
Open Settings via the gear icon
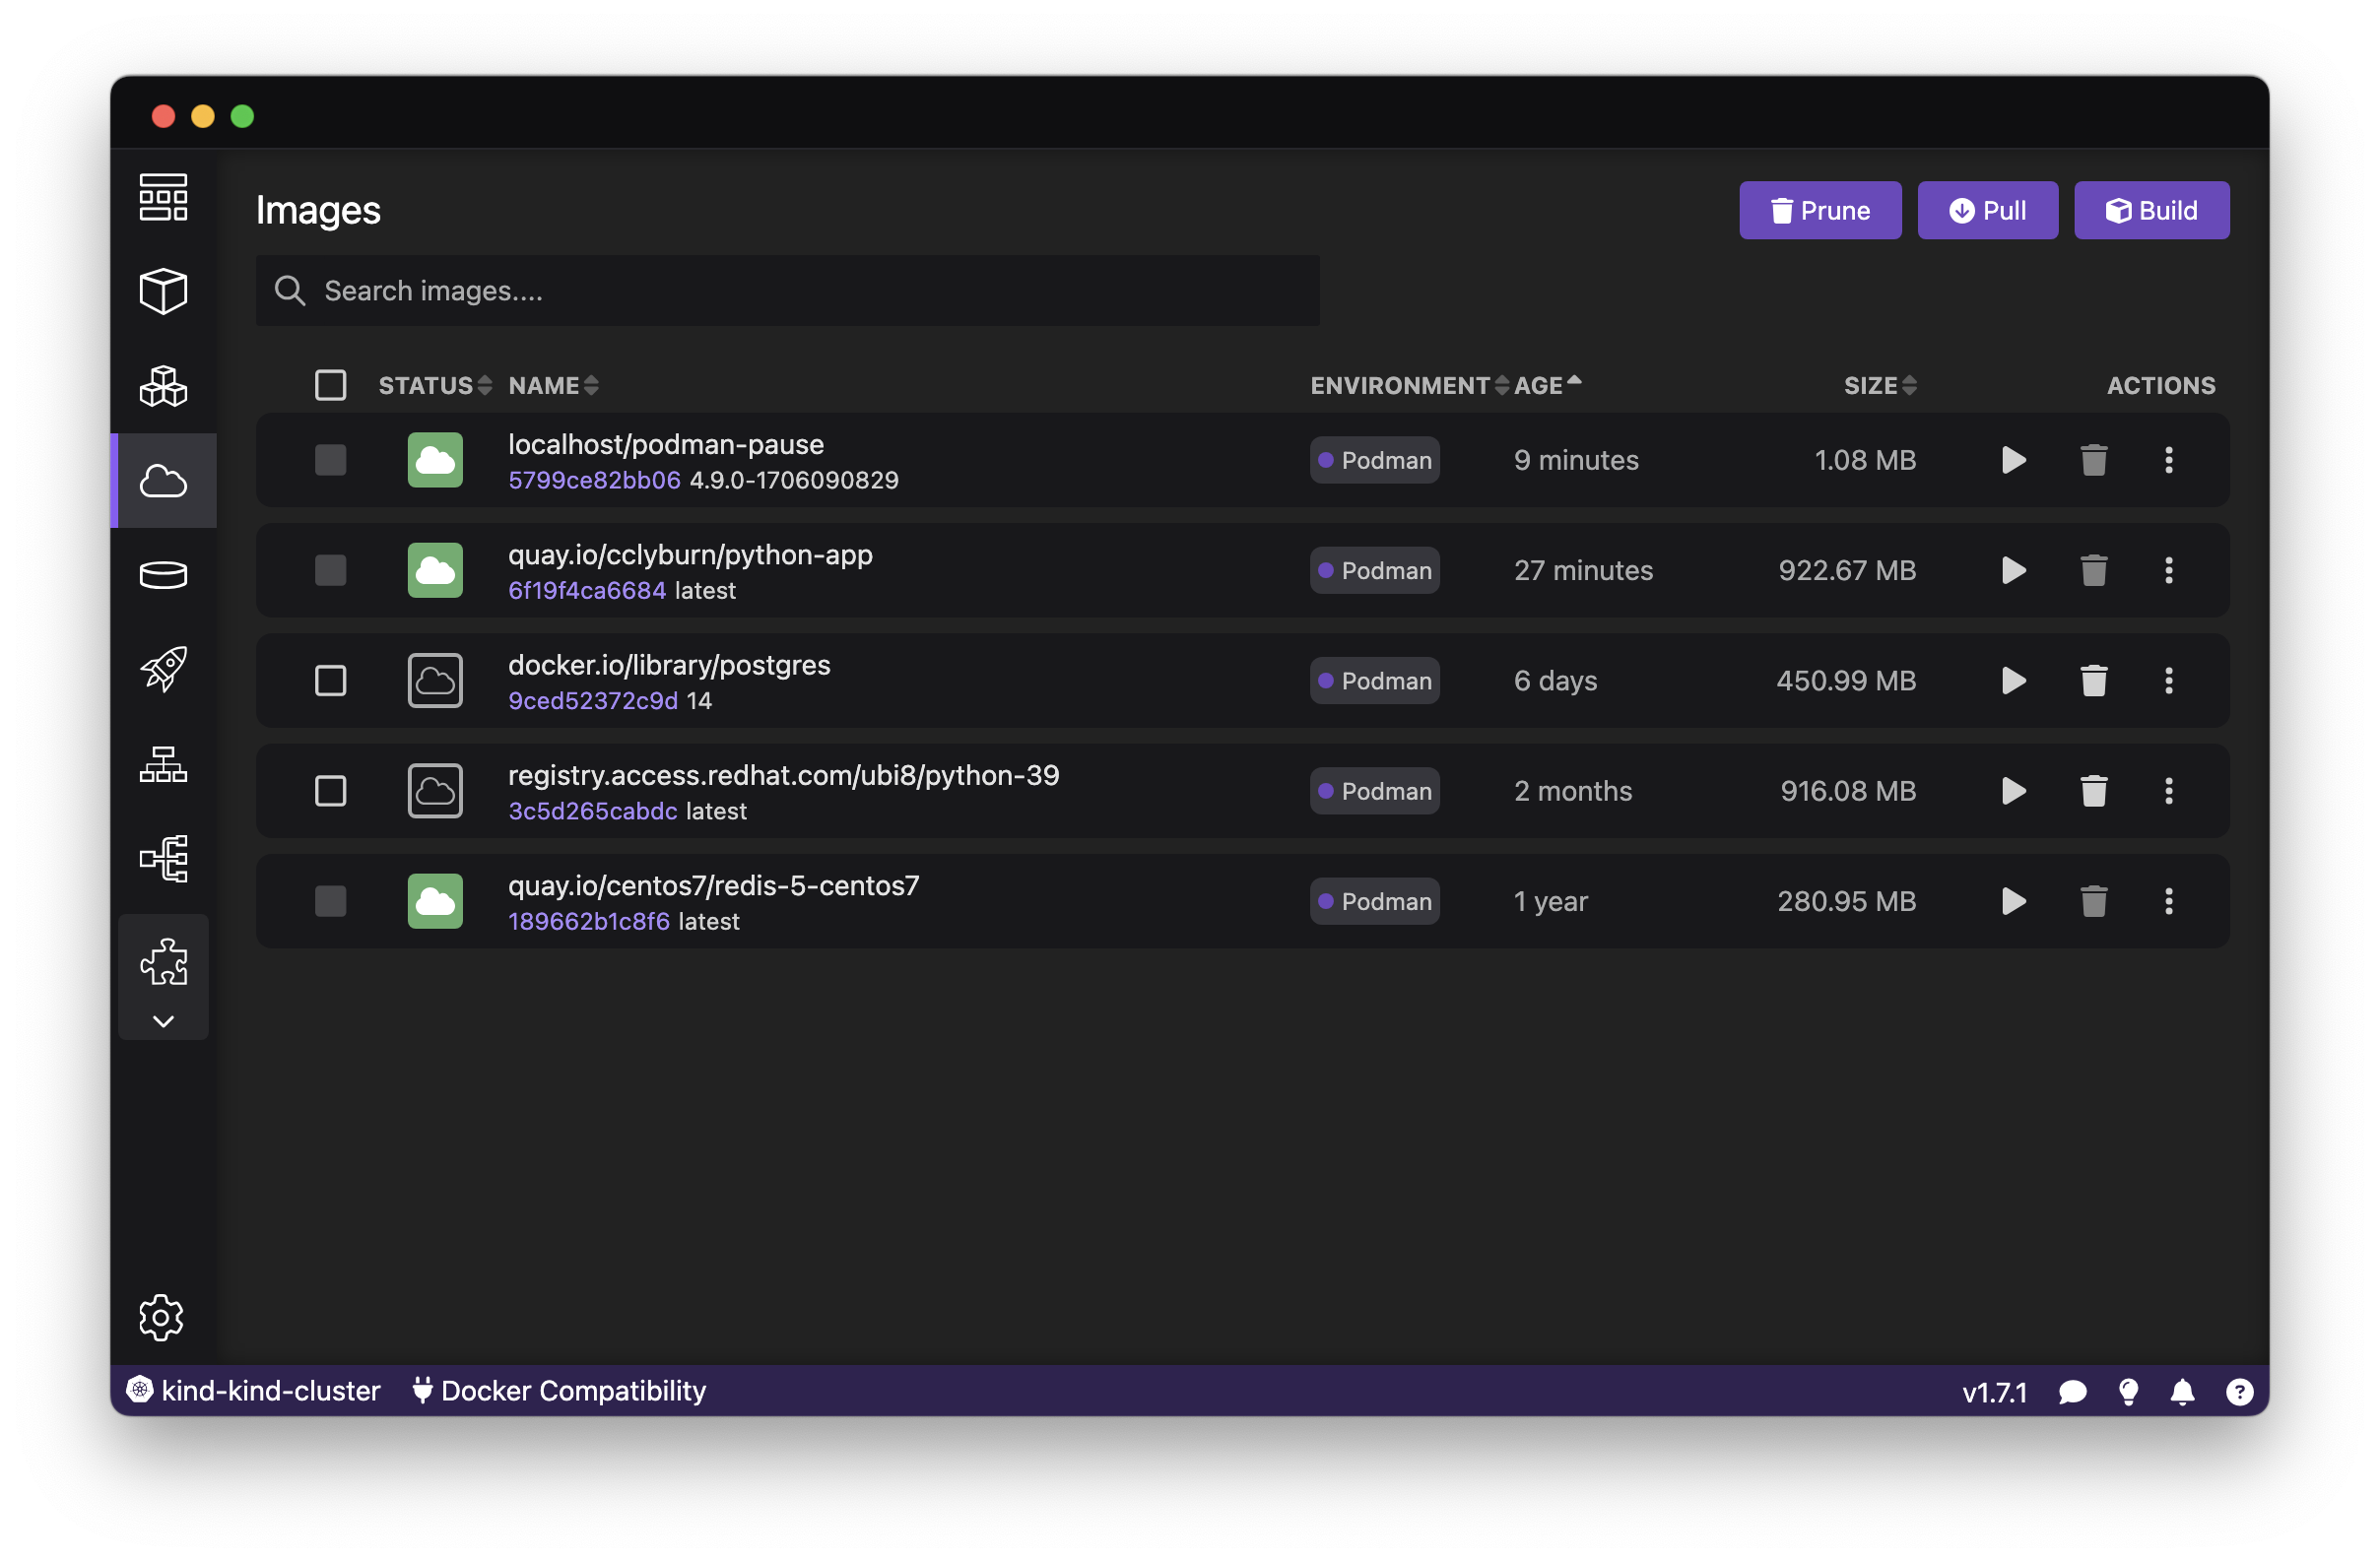pos(161,1317)
